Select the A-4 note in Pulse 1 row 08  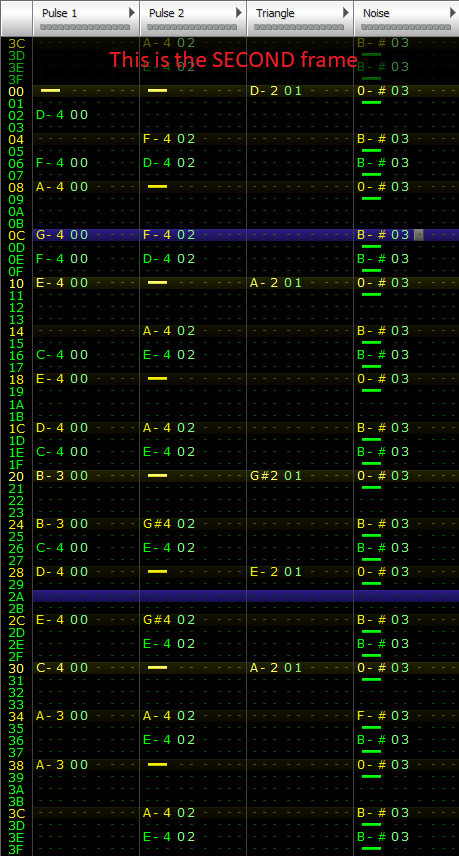[50, 187]
